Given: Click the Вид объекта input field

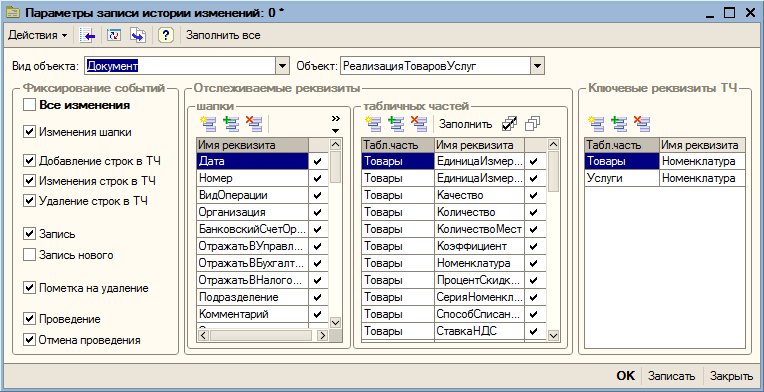Looking at the screenshot, I should (180, 66).
